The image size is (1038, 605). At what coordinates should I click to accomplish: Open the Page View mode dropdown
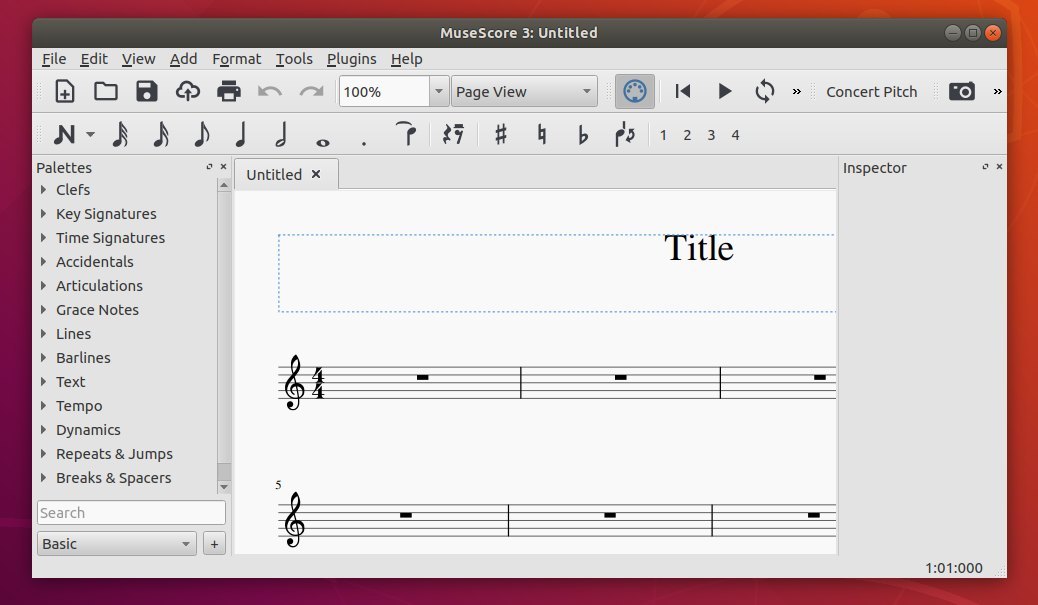point(524,91)
